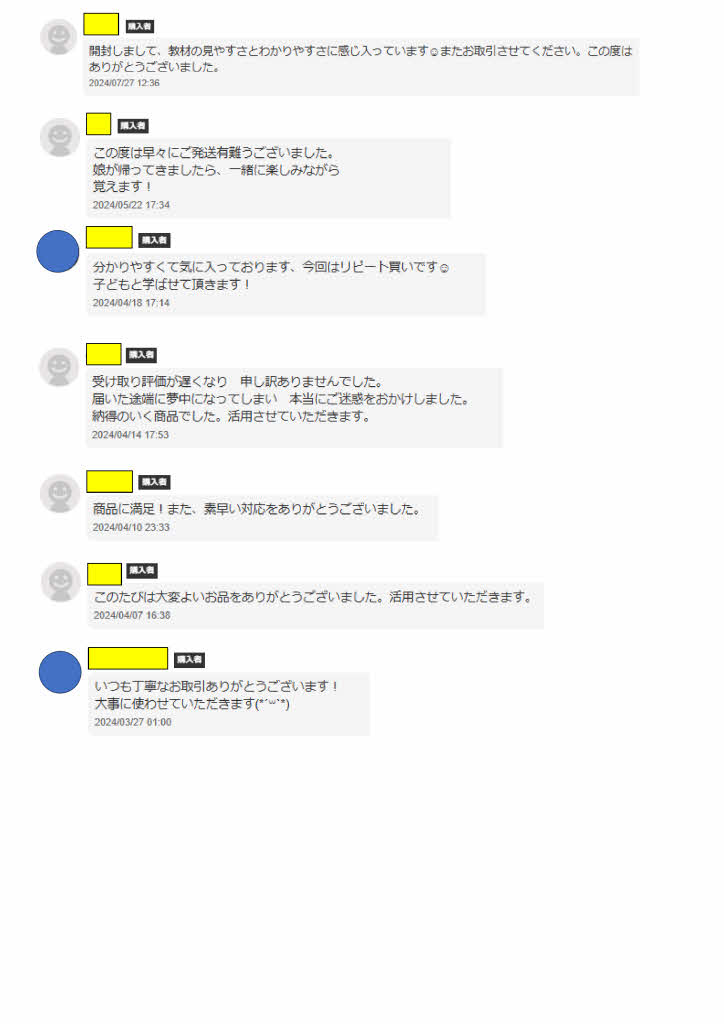Click the review text starting 開封しまして
Image resolution: width=724 pixels, height=1024 pixels.
point(360,59)
